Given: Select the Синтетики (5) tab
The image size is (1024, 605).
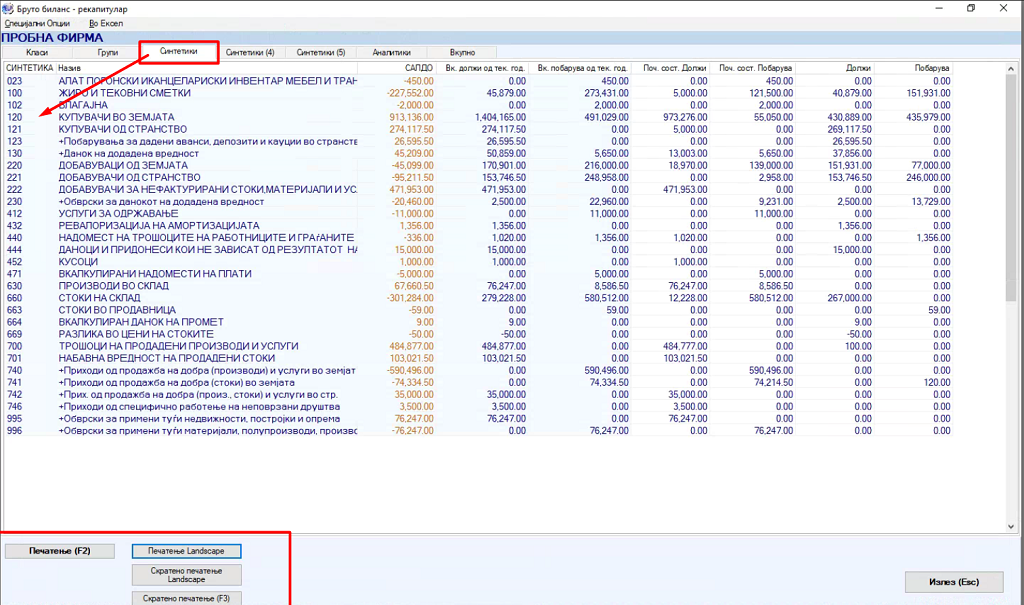Looking at the screenshot, I should coord(321,52).
